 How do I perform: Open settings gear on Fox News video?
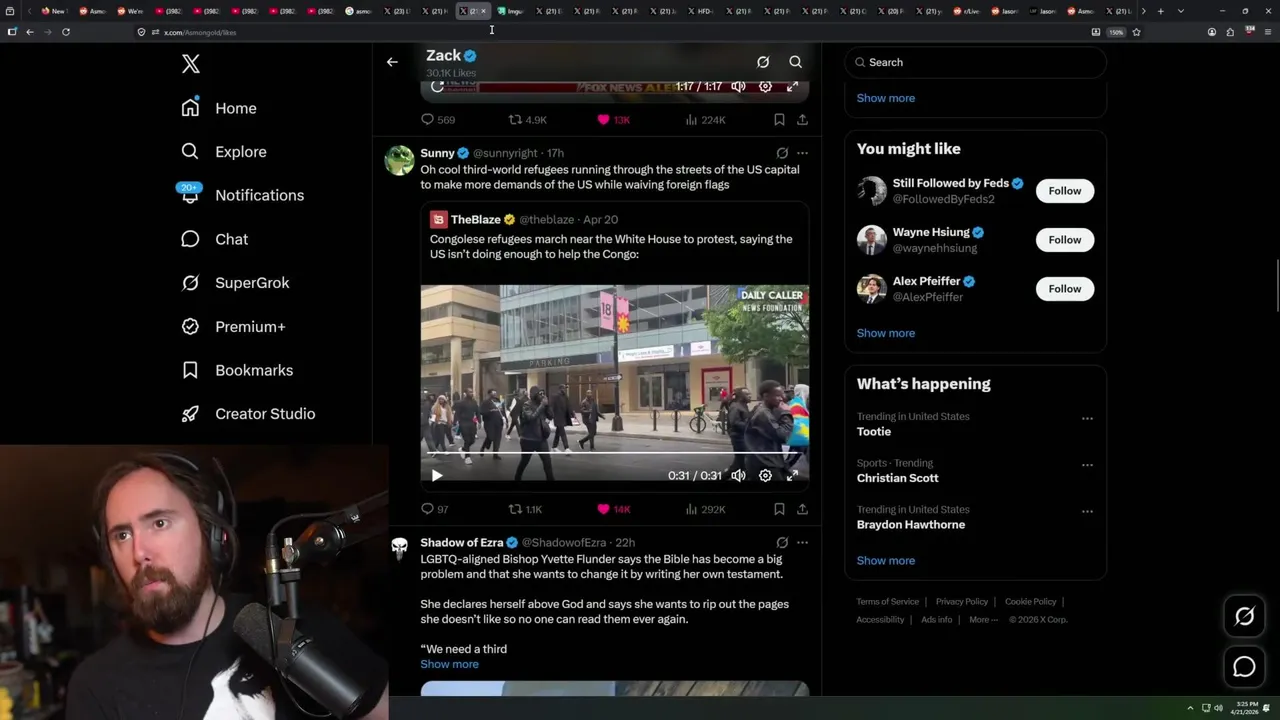(765, 87)
